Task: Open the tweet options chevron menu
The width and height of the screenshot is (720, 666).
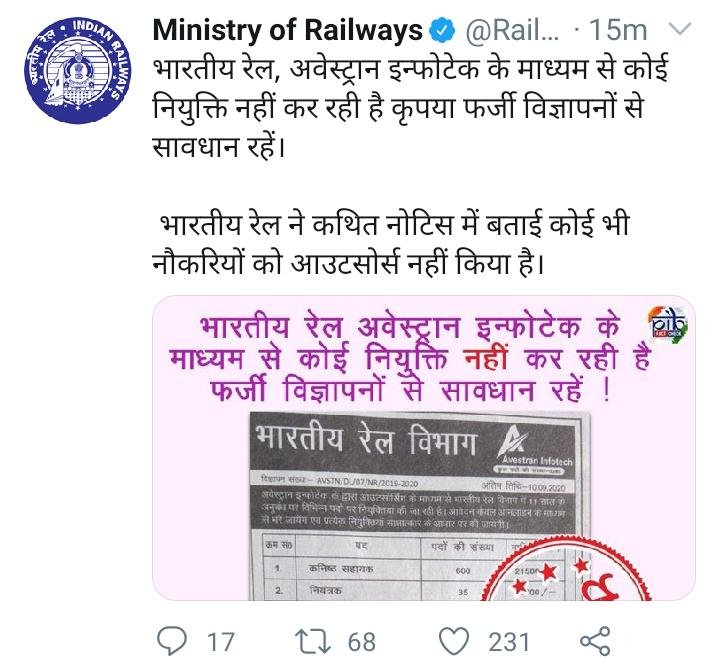Action: [681, 30]
